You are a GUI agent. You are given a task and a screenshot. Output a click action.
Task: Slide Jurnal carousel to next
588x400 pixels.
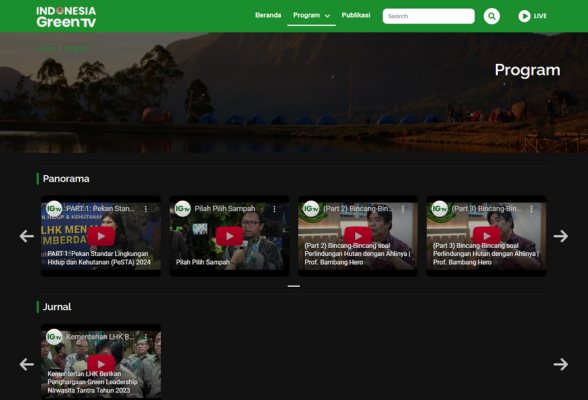click(561, 364)
